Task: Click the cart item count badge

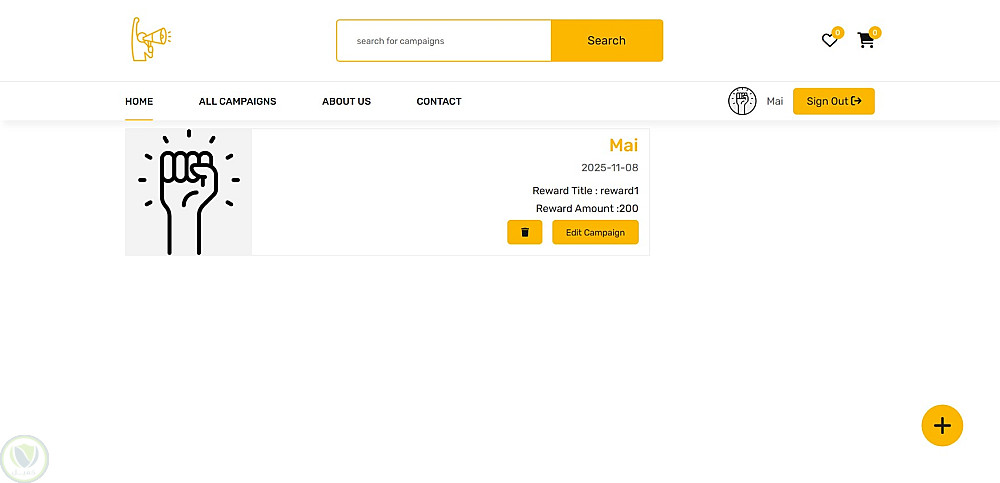Action: (875, 32)
